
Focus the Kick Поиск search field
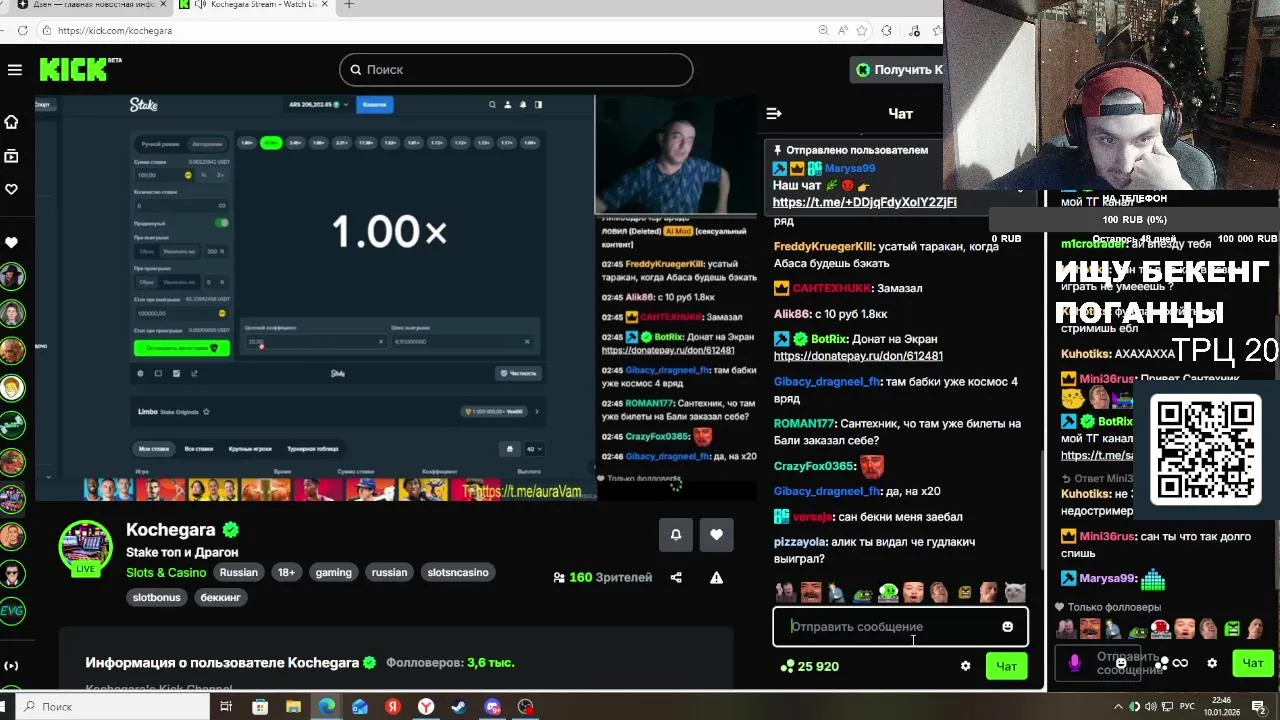516,70
